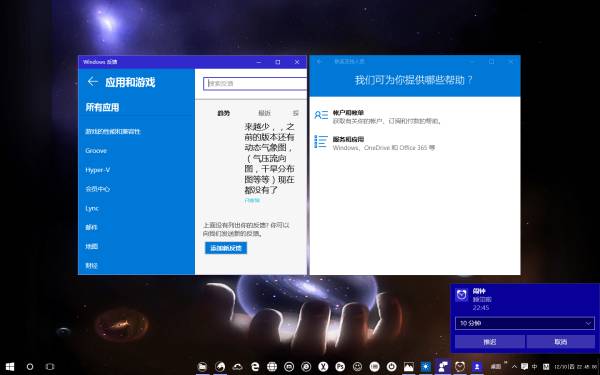The image size is (600, 375).
Task: Click the 搜索反馈 search box
Action: point(255,83)
